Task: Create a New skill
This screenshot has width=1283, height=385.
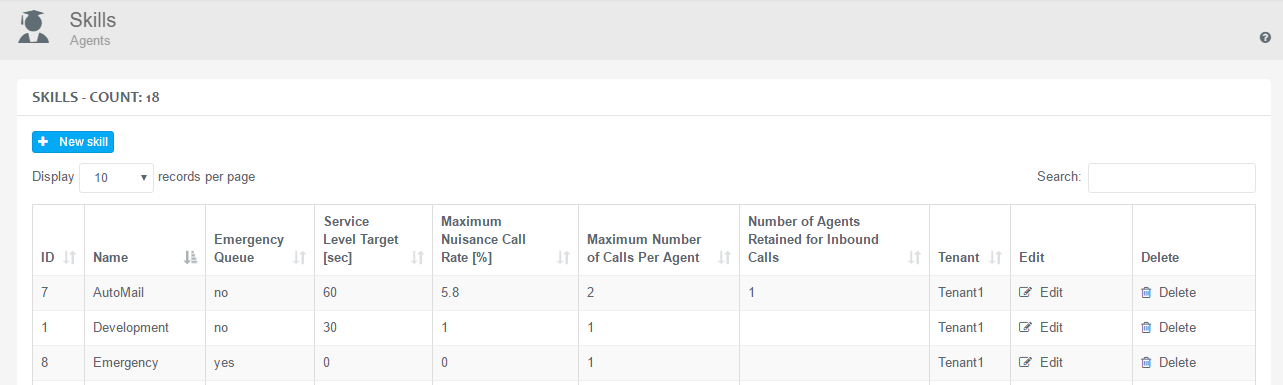Action: click(x=73, y=142)
